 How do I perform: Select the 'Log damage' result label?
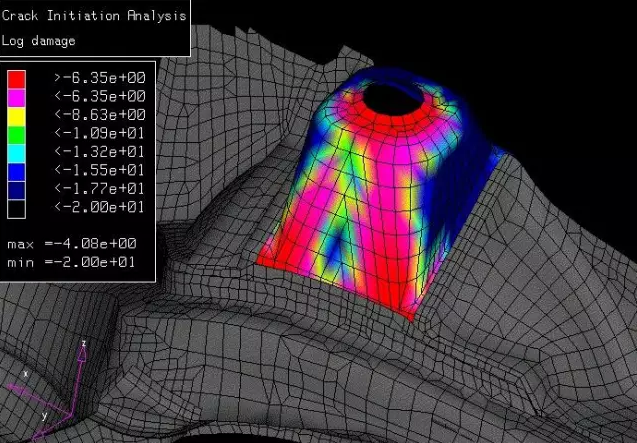[39, 40]
